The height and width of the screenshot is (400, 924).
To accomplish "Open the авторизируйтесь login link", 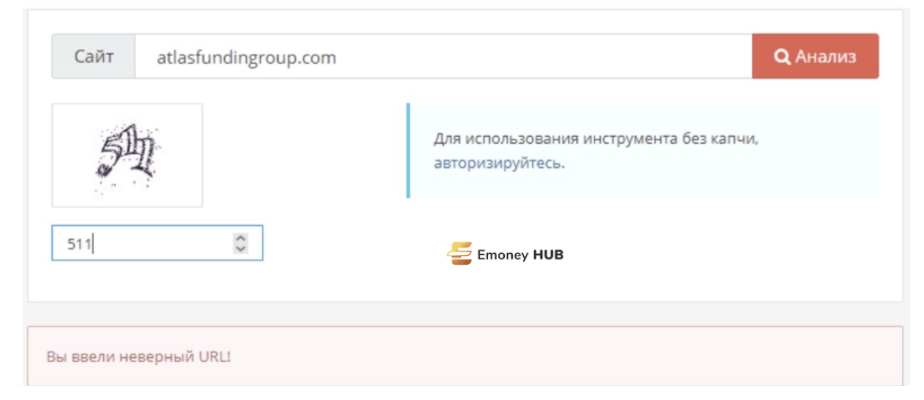I will [499, 163].
